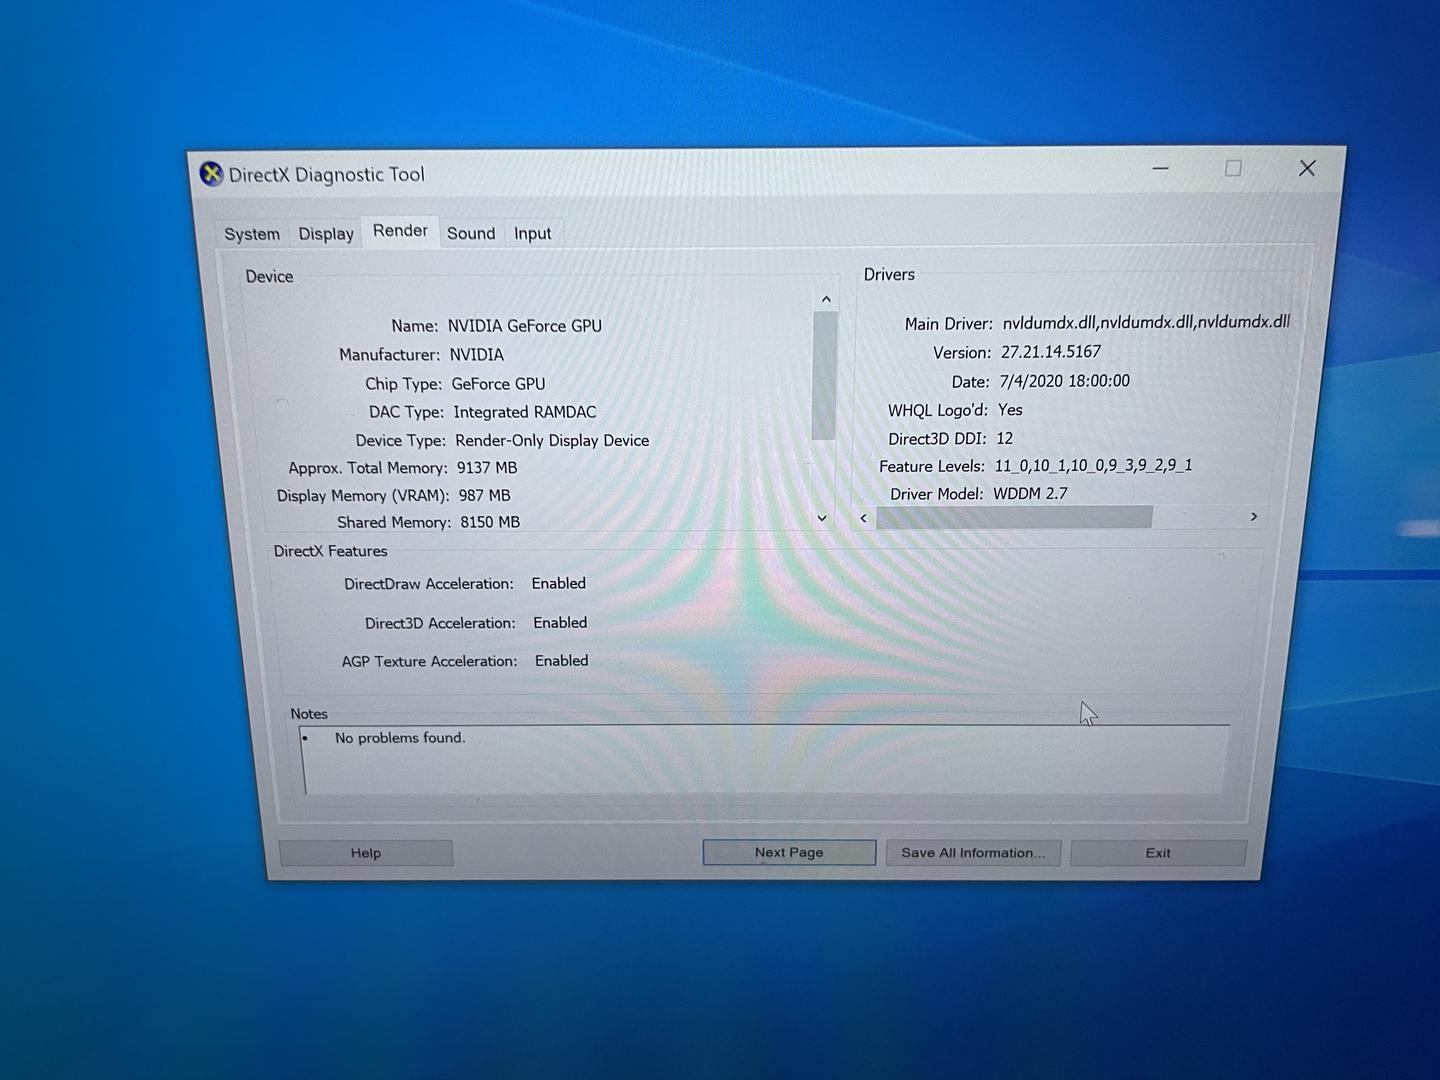
Task: Click the Main Driver label
Action: [948, 324]
